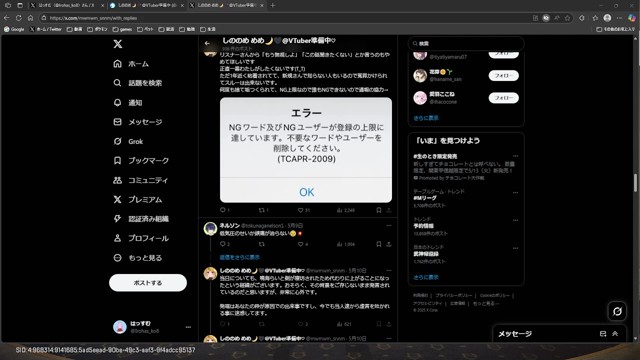The width and height of the screenshot is (640, 360).
Task: Open 通知 notifications
Action: (x=128, y=102)
